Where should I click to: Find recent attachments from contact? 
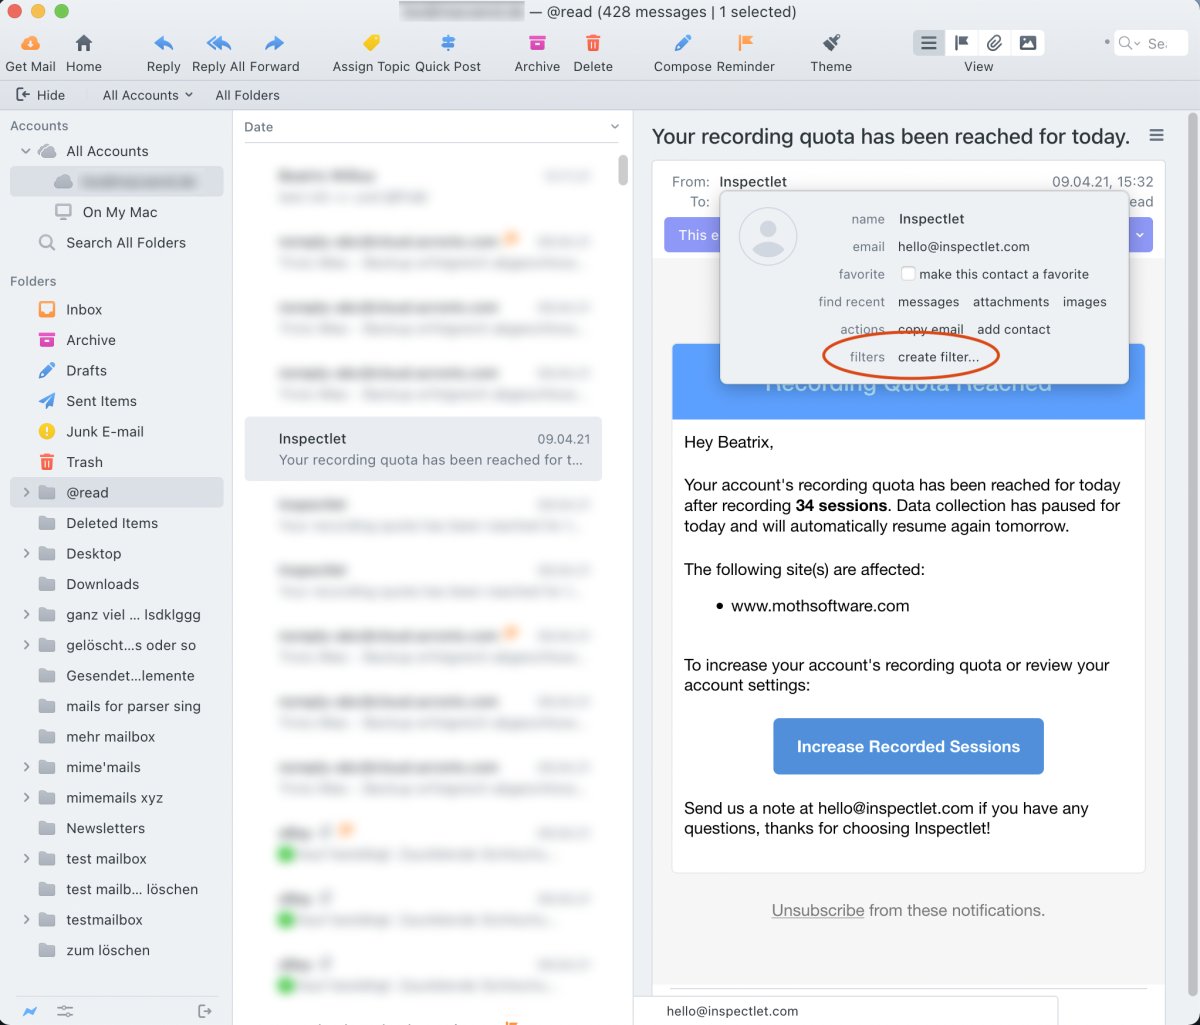[x=1011, y=302]
